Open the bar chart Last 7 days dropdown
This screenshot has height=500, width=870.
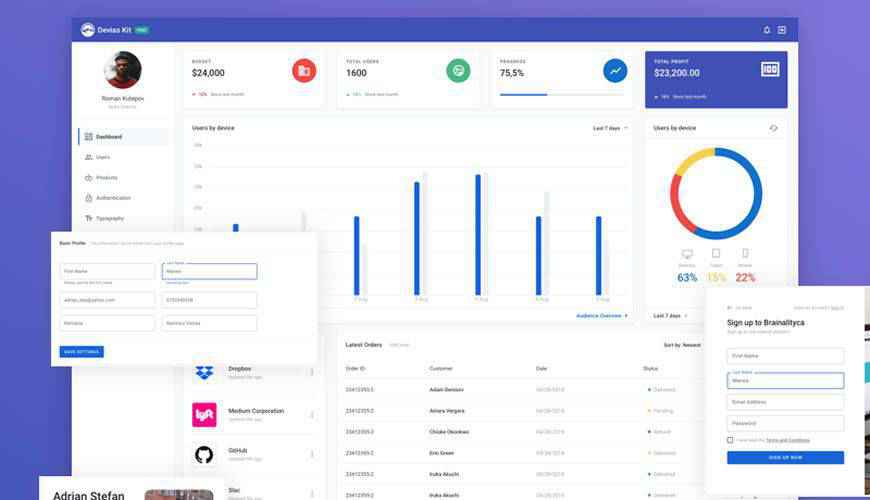click(610, 128)
